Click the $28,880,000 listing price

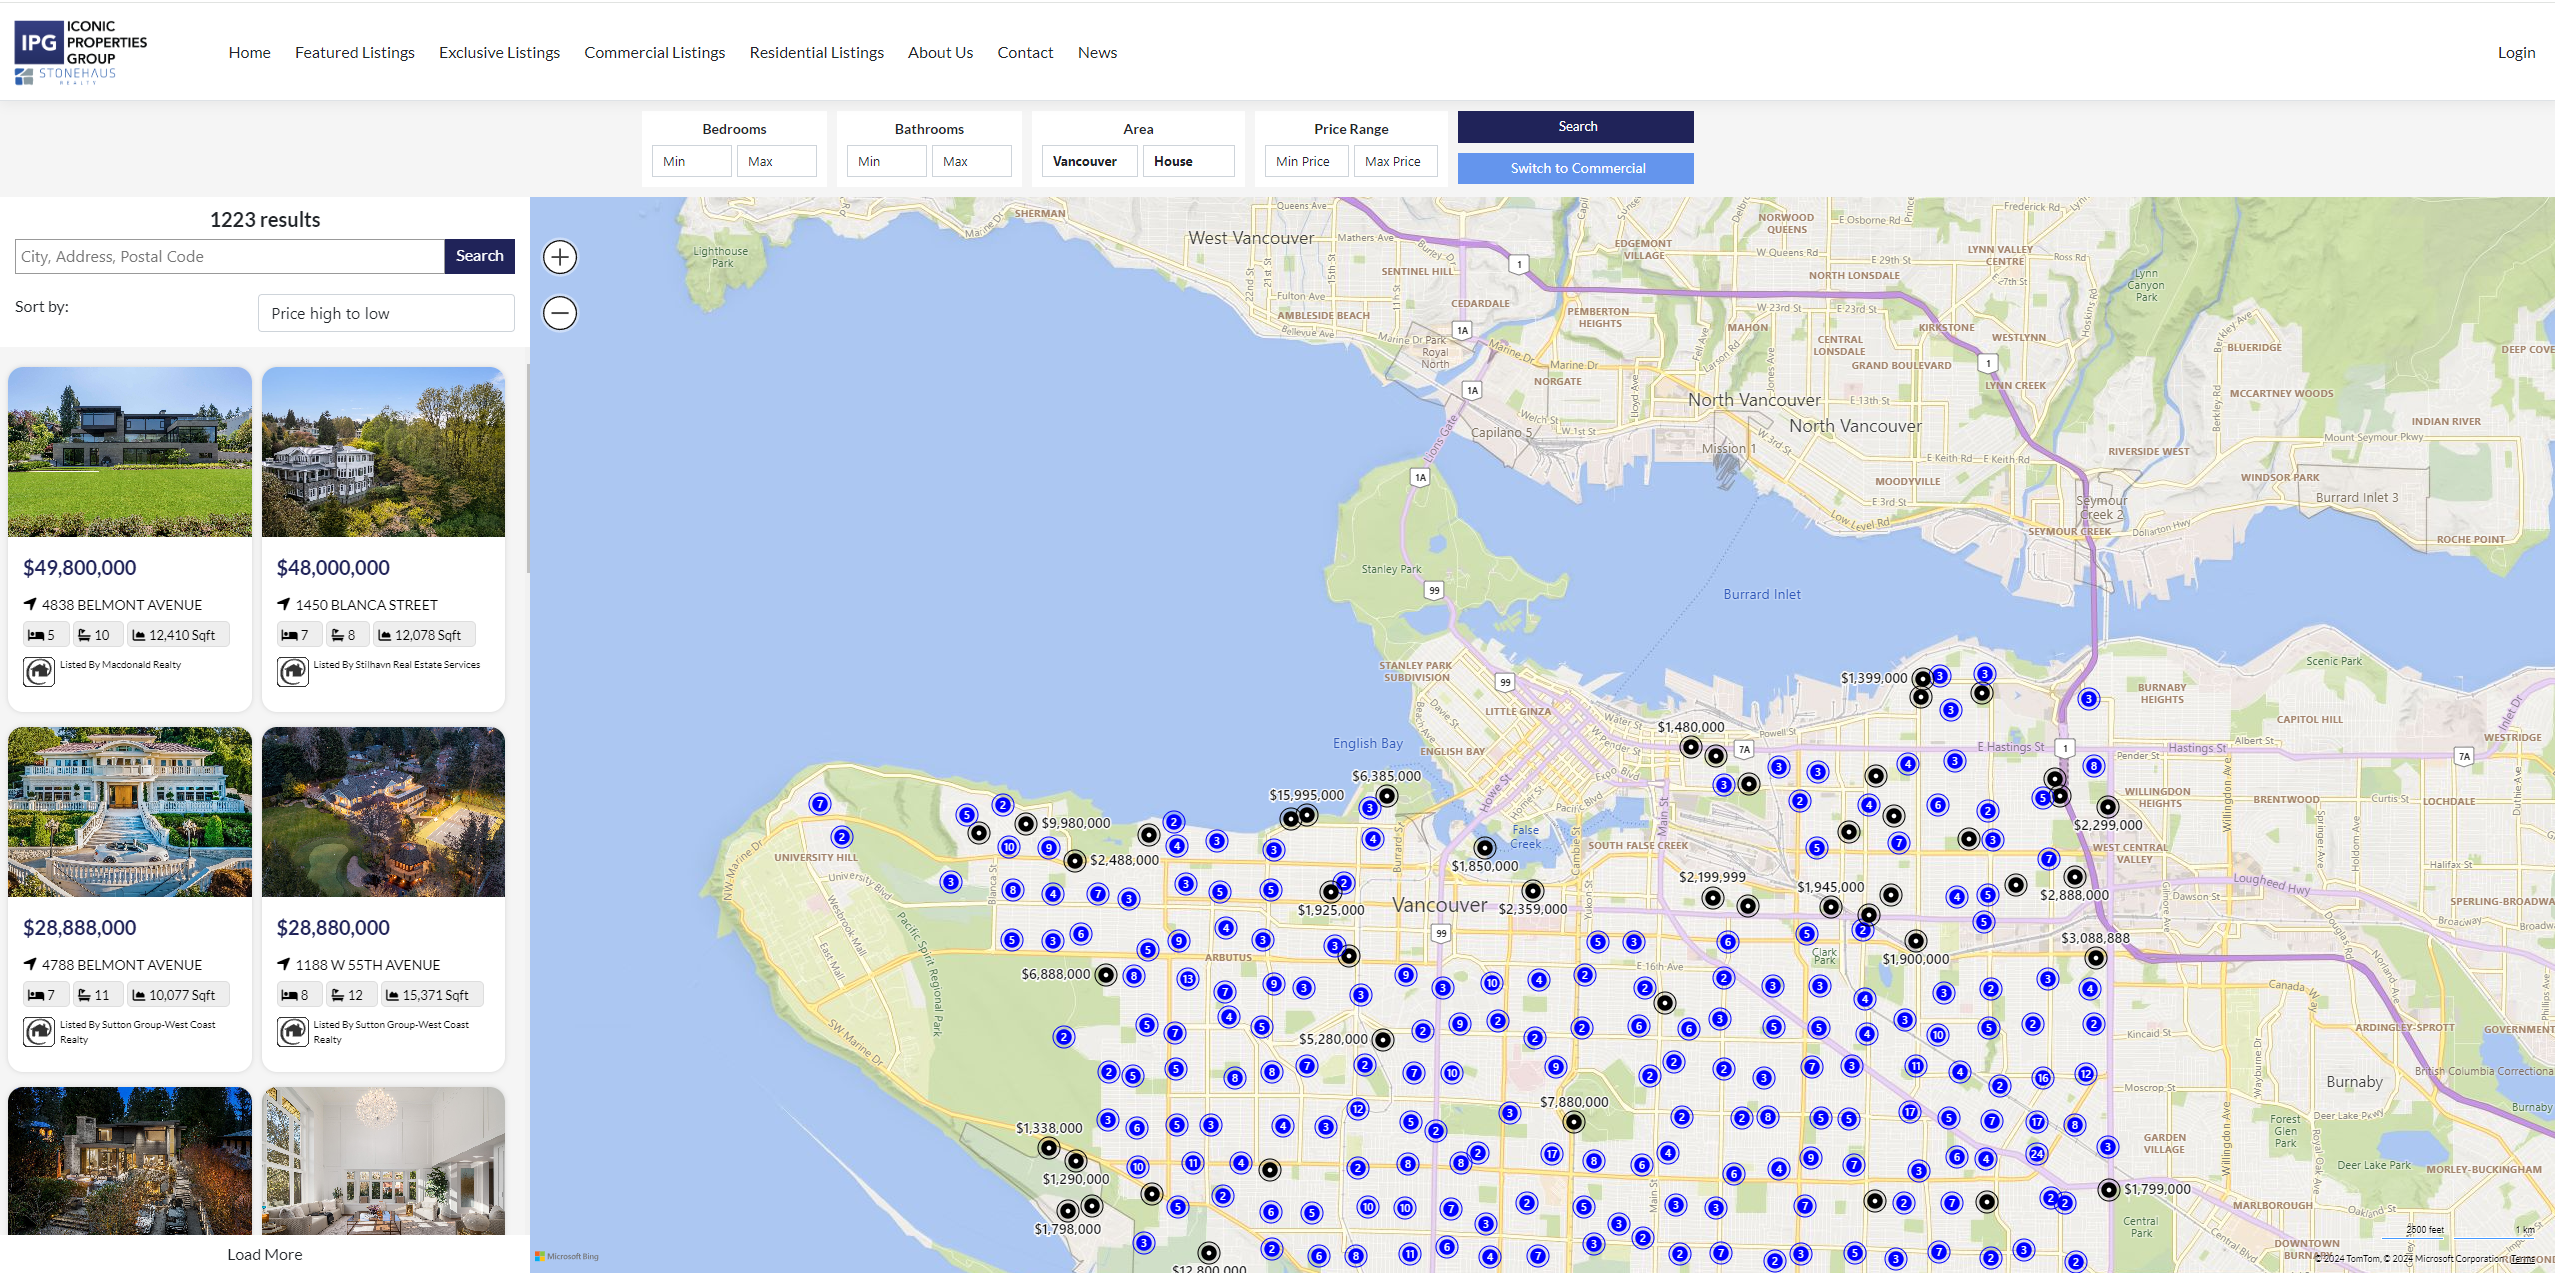333,927
